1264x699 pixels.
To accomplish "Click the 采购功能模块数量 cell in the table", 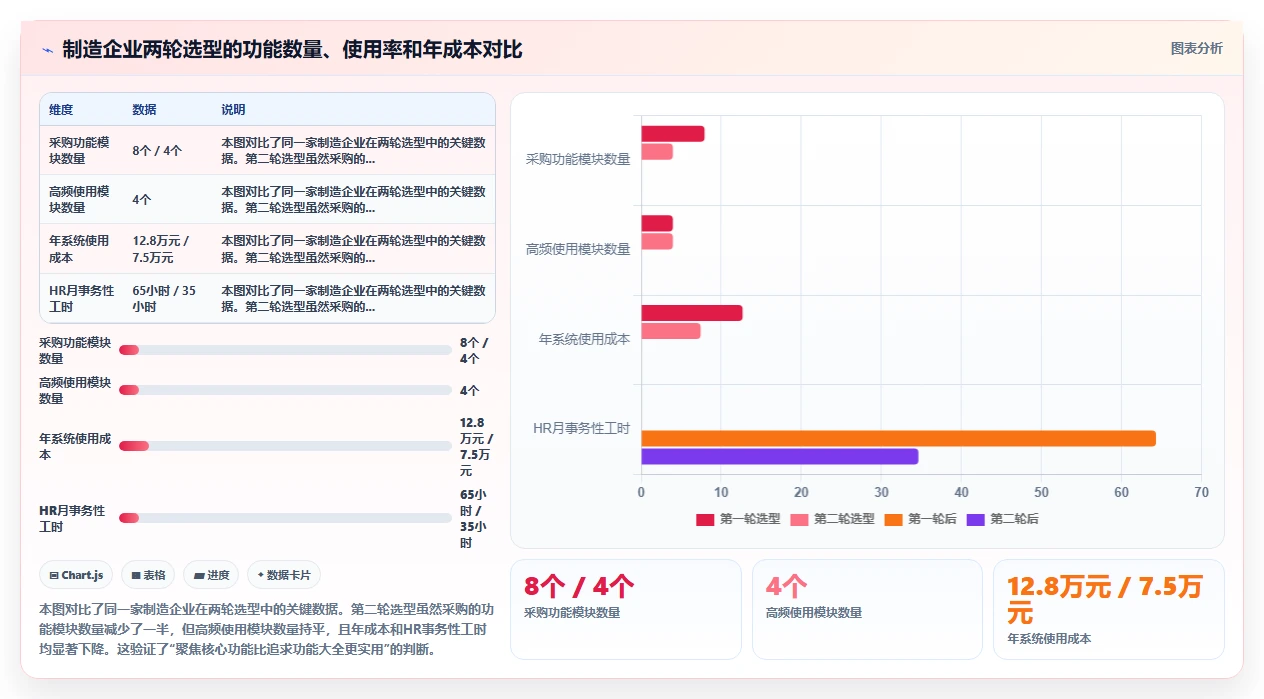I will 81,151.
